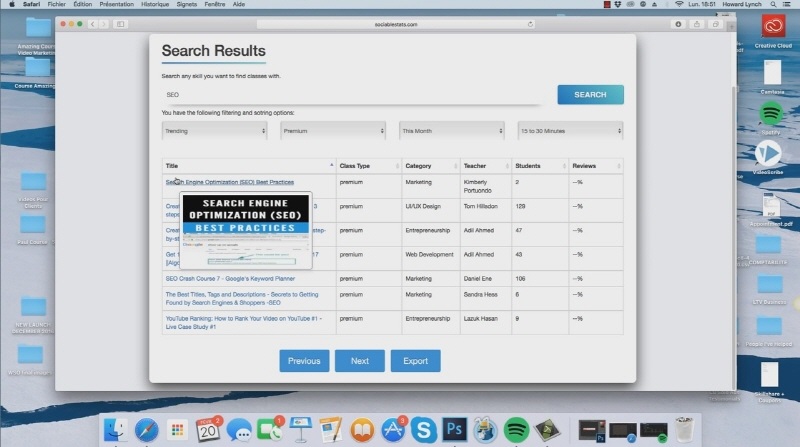Open Finder from the dock
The width and height of the screenshot is (800, 447).
(x=115, y=430)
